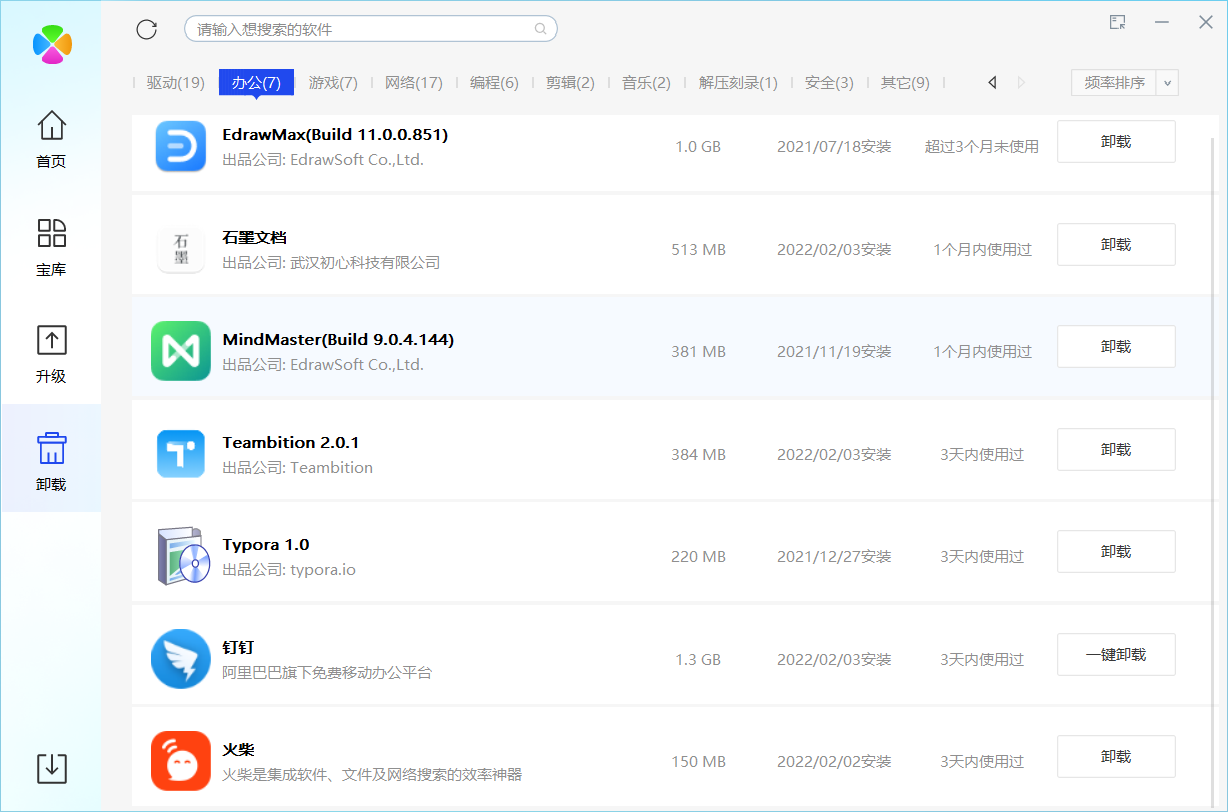Screen dimensions: 1228x812
Task: Click the 火柴是集成软件 description text
Action: [372, 775]
